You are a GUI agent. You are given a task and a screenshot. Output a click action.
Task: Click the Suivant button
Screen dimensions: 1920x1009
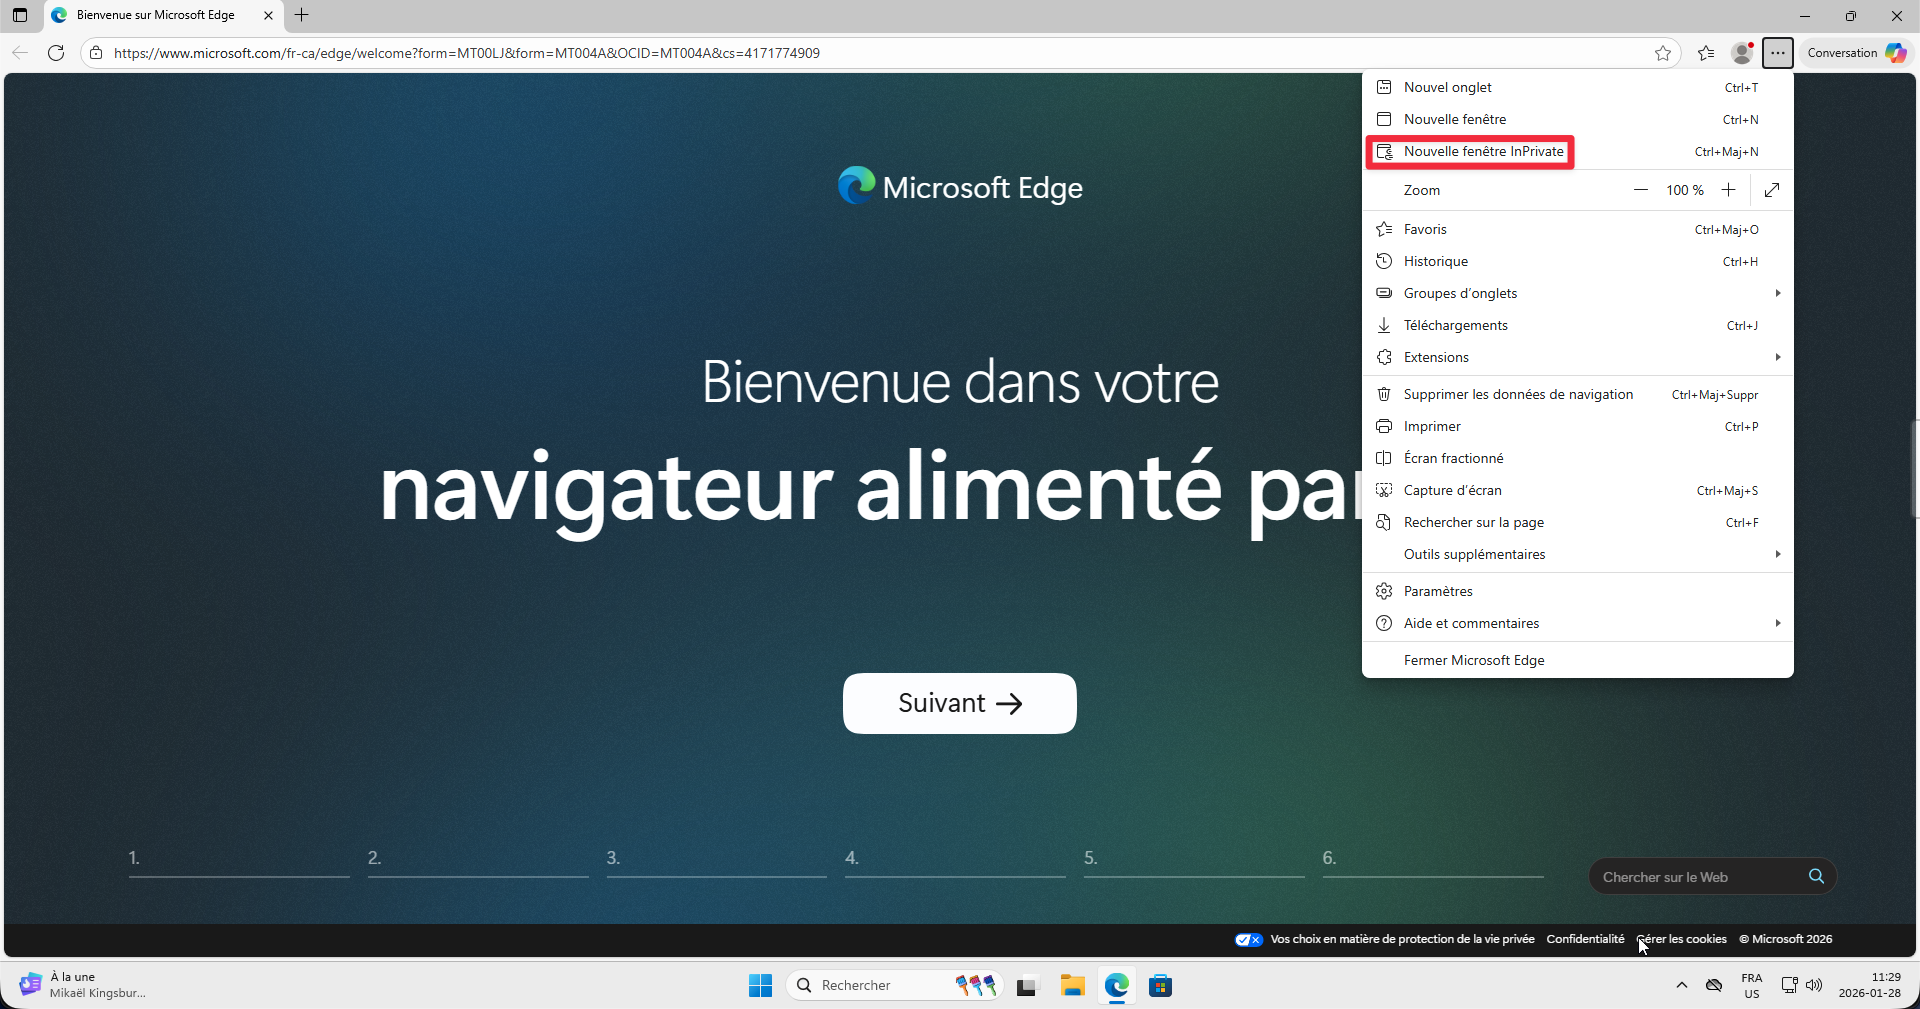pyautogui.click(x=960, y=704)
